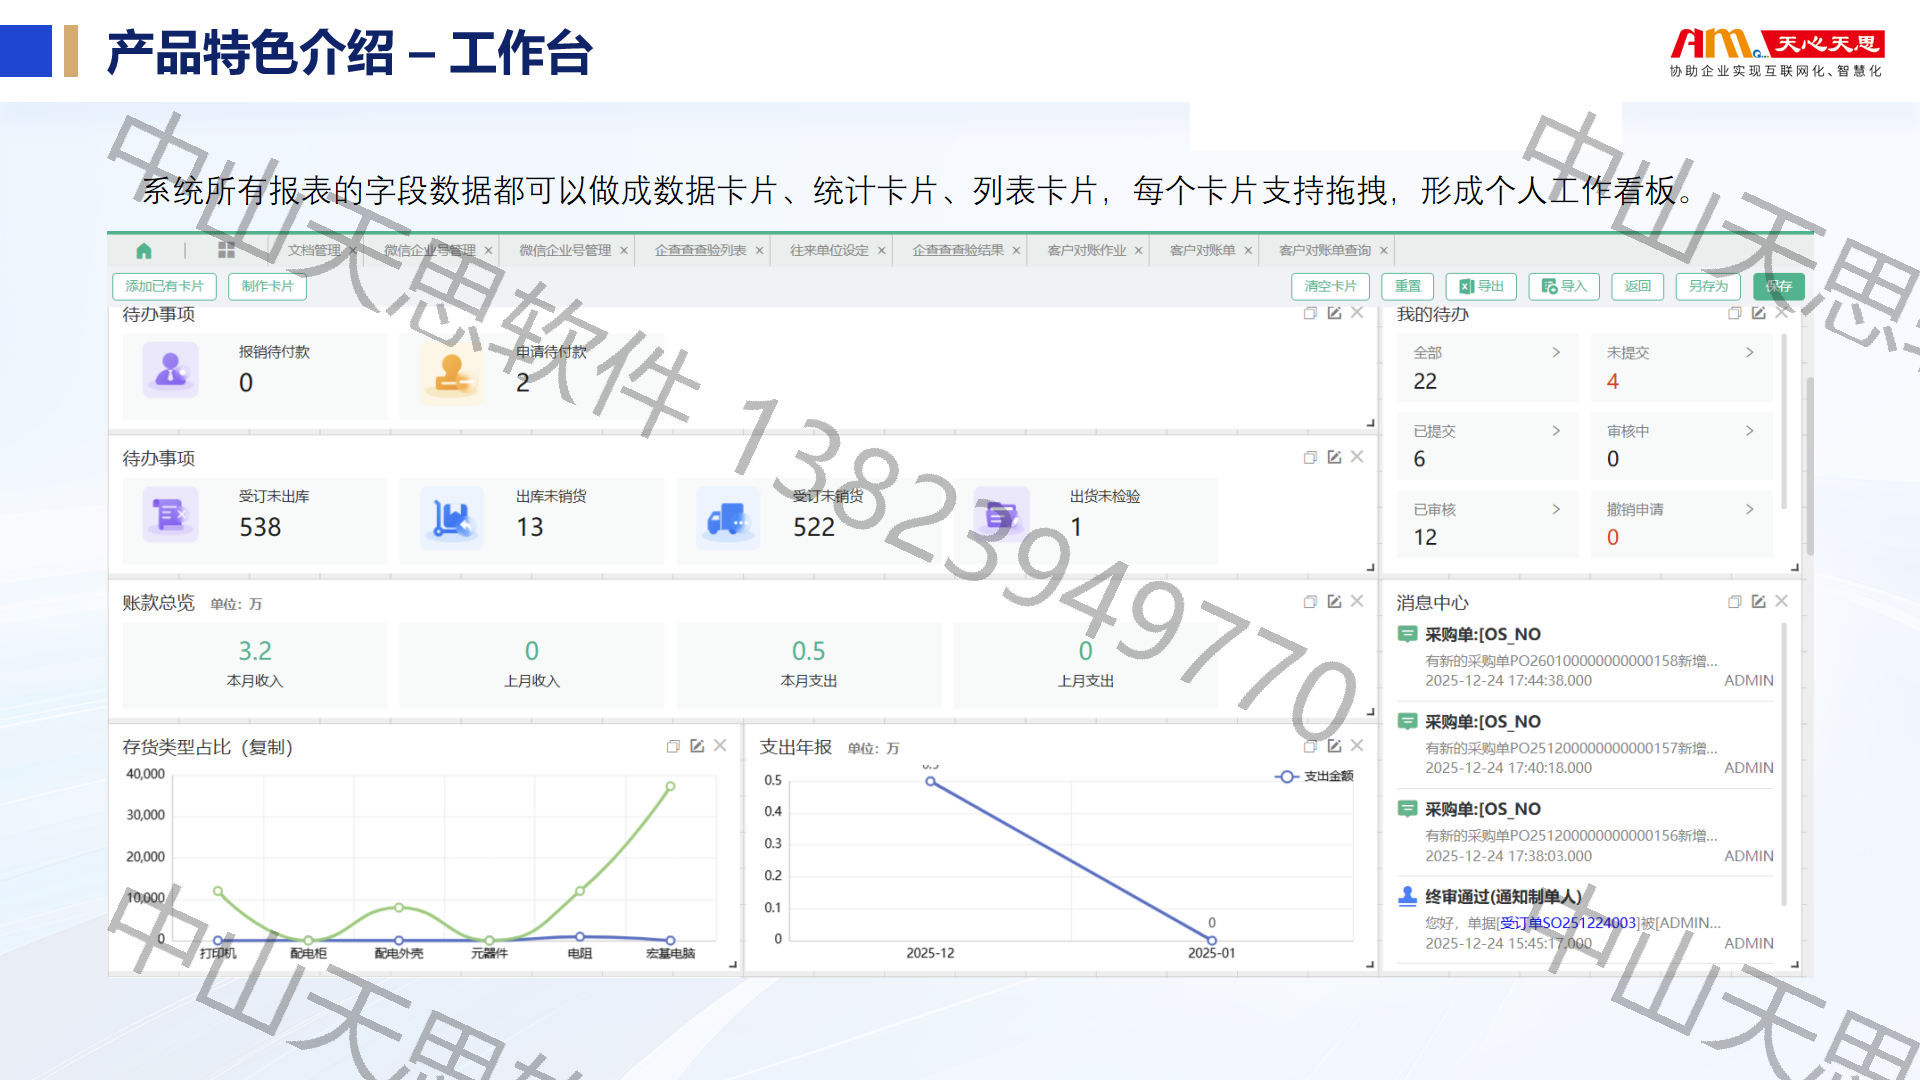Click the 受订未出库 value 538
The image size is (1920, 1080).
tap(260, 527)
